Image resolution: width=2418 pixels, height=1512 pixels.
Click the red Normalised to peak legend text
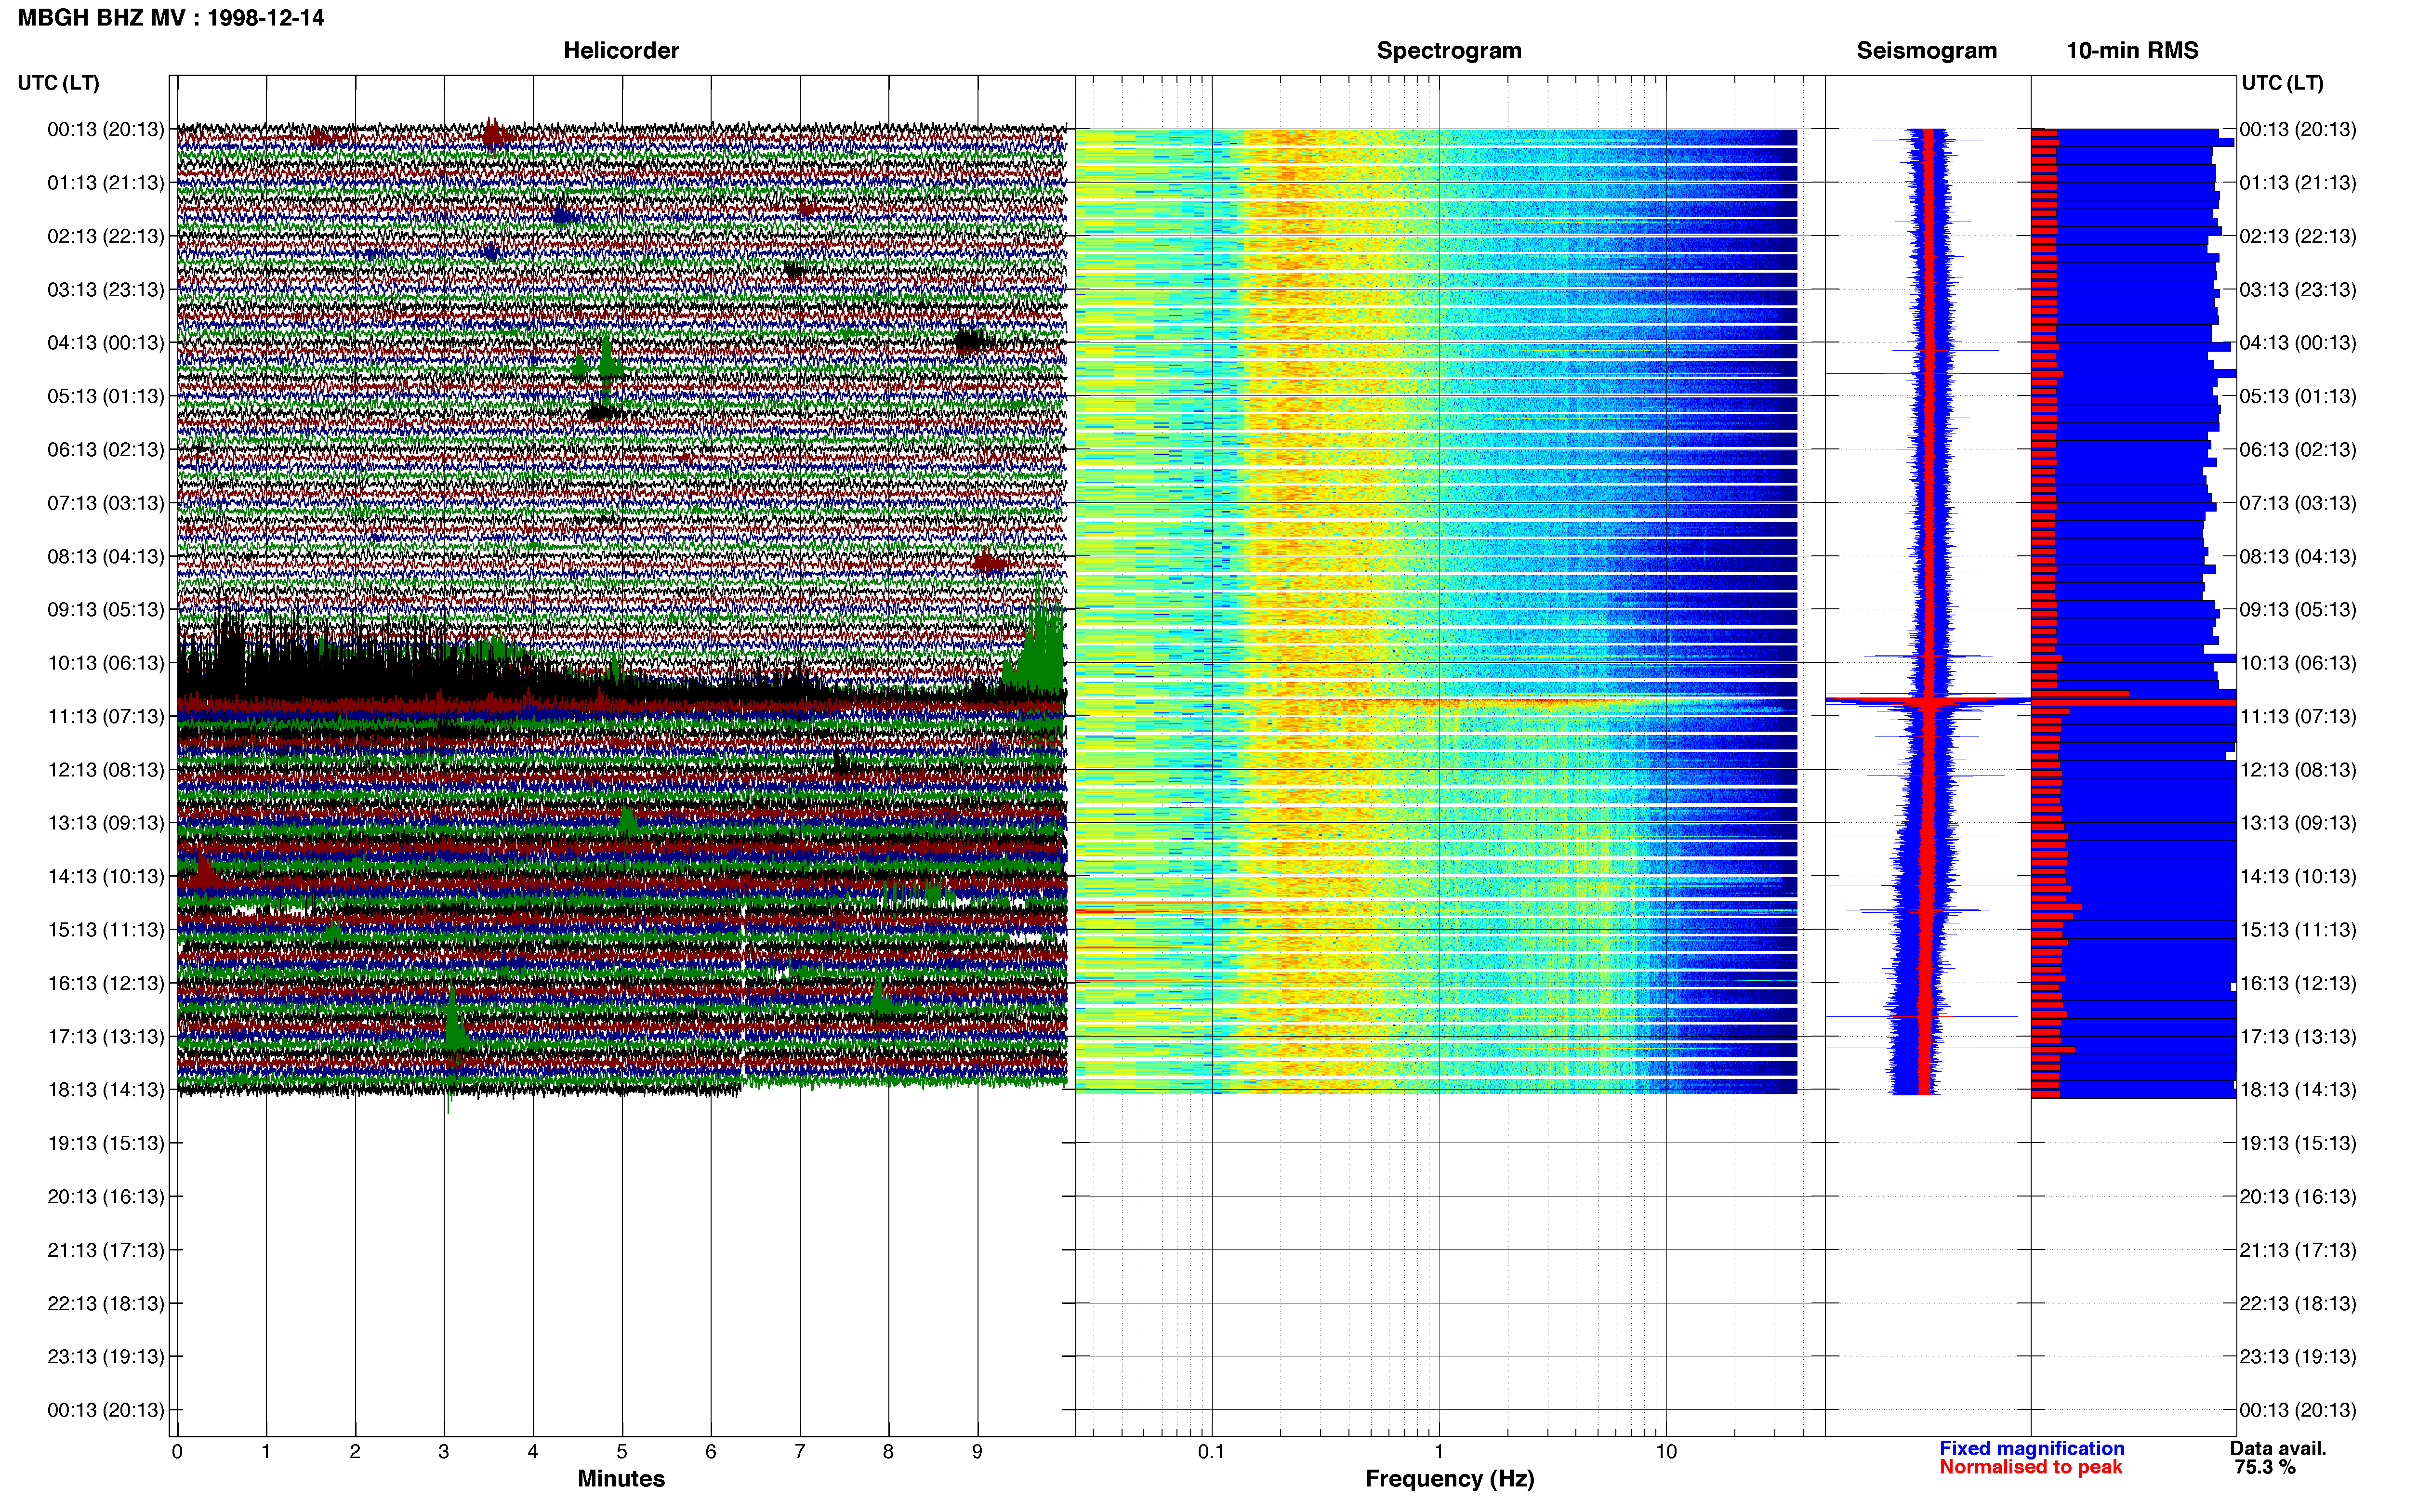coord(2030,1467)
